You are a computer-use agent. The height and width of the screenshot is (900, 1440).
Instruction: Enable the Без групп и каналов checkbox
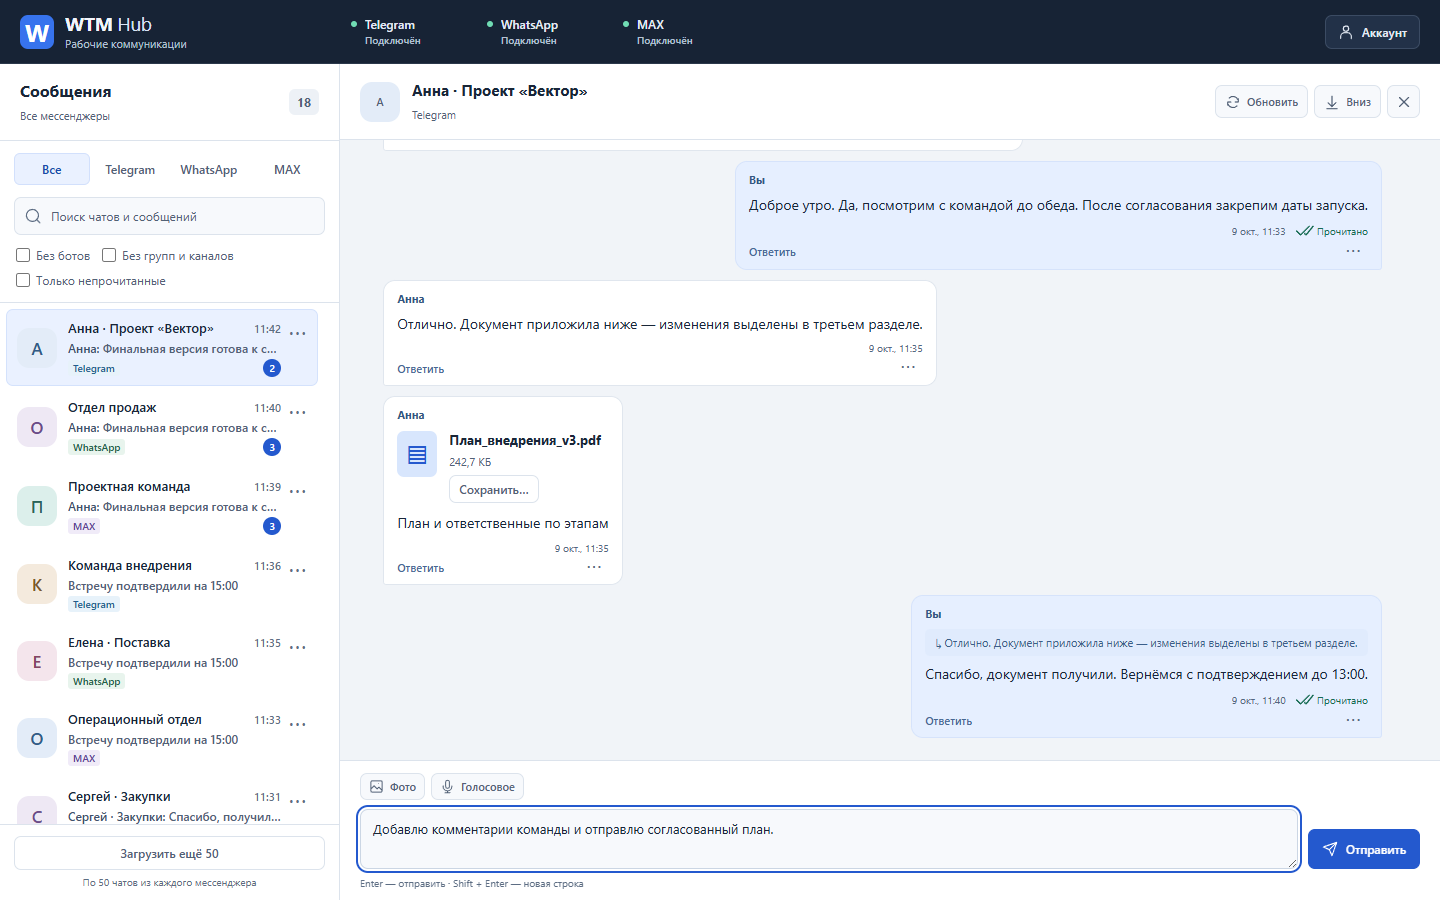tap(109, 255)
